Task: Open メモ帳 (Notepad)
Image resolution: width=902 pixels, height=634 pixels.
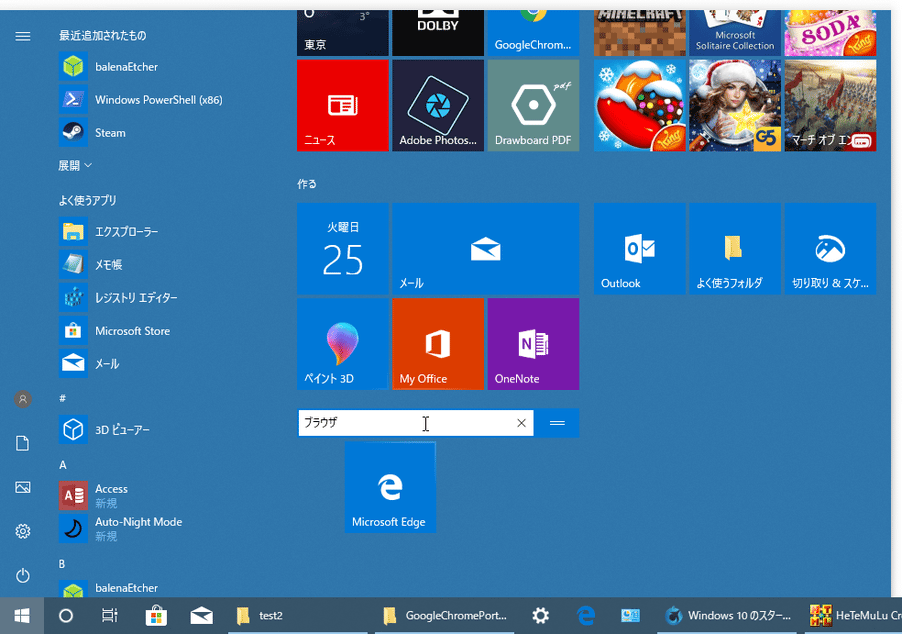Action: click(x=92, y=265)
